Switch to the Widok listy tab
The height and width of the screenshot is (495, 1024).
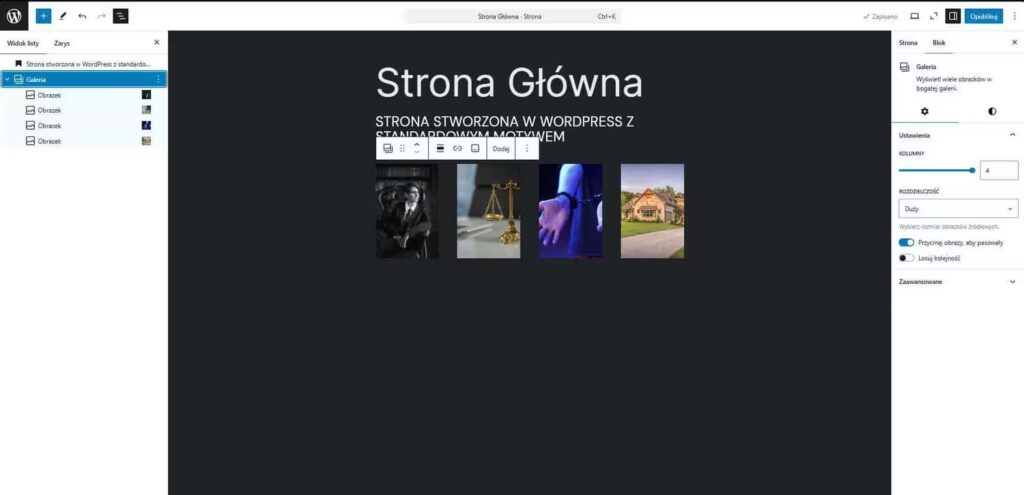click(x=23, y=43)
